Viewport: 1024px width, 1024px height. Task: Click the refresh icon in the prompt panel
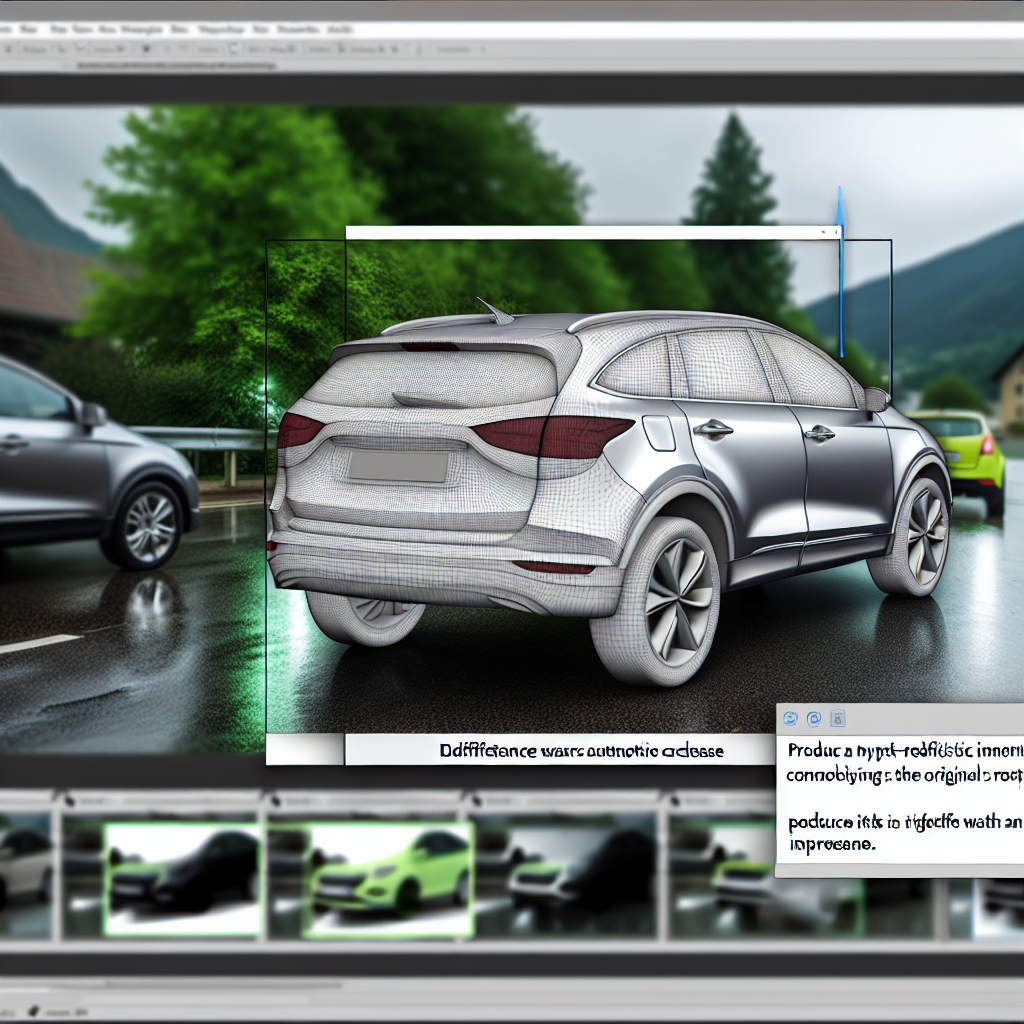click(x=790, y=718)
